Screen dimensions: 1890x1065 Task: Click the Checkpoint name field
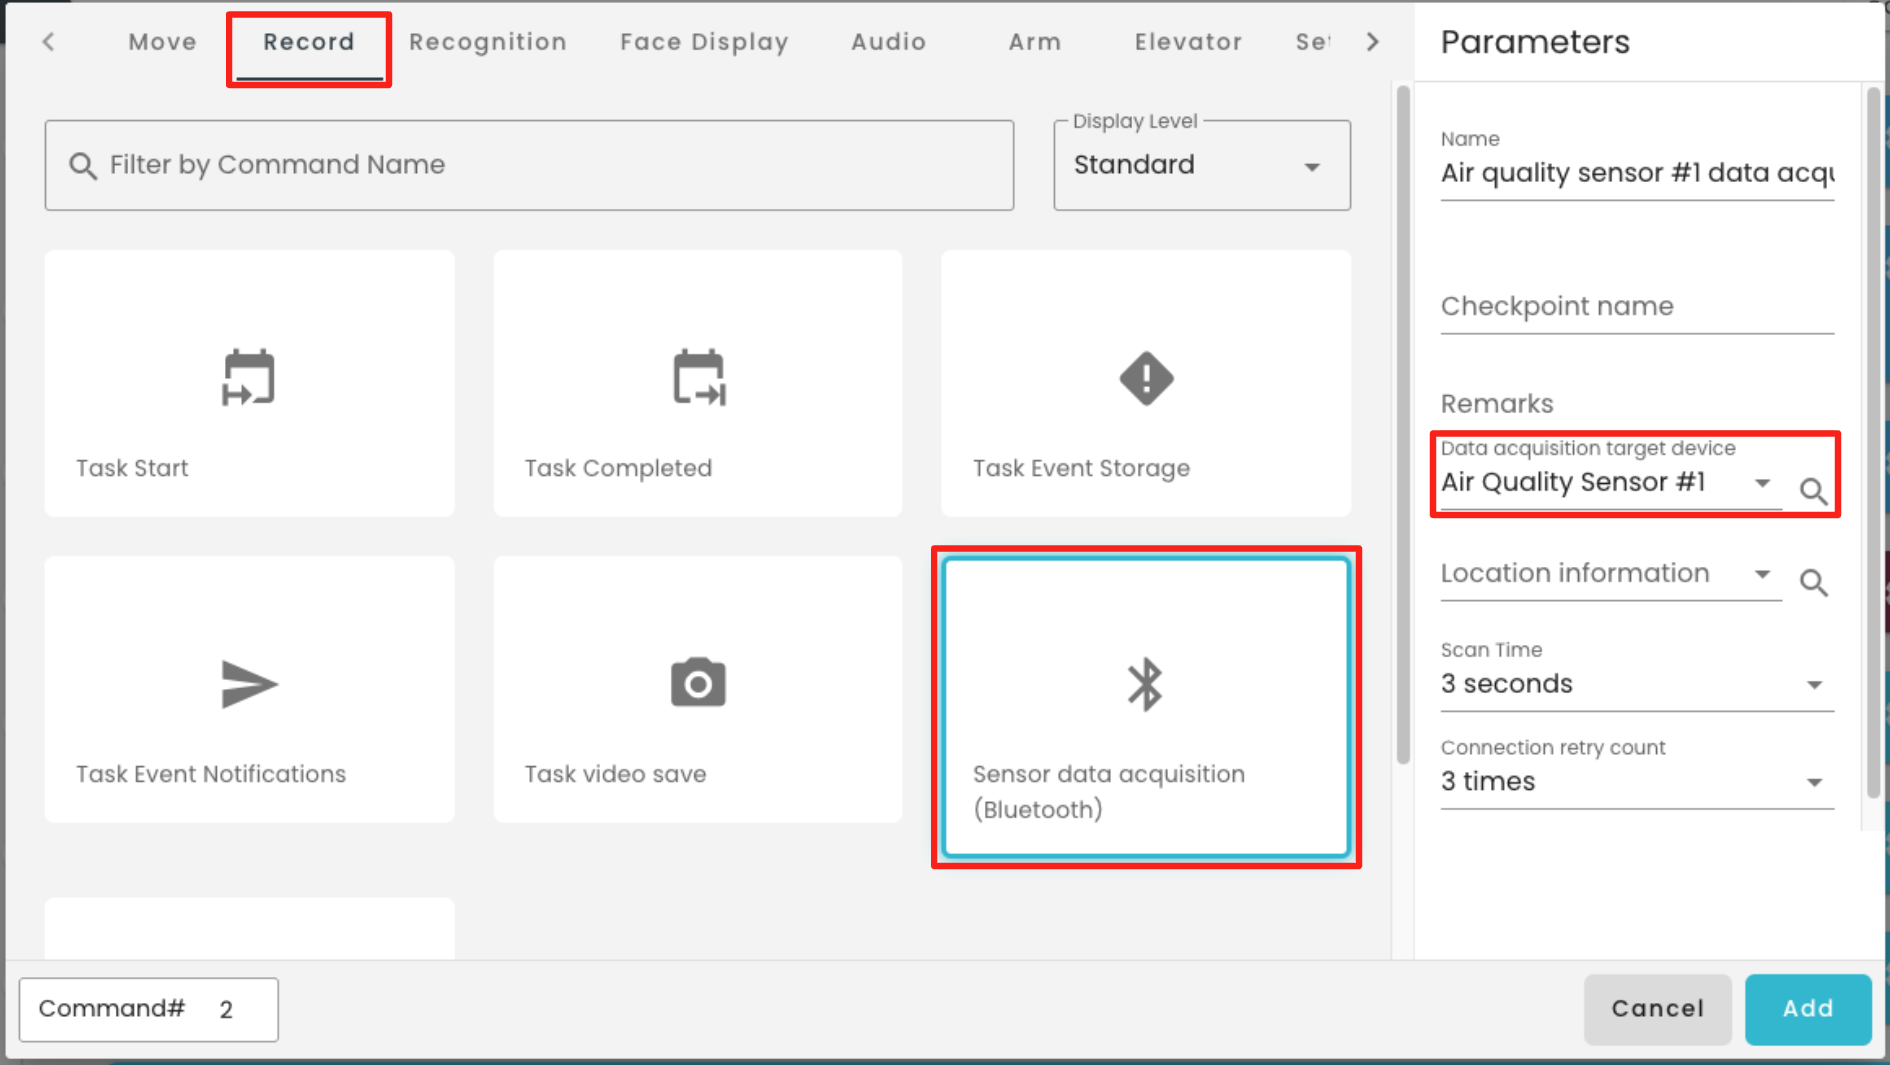(1637, 306)
